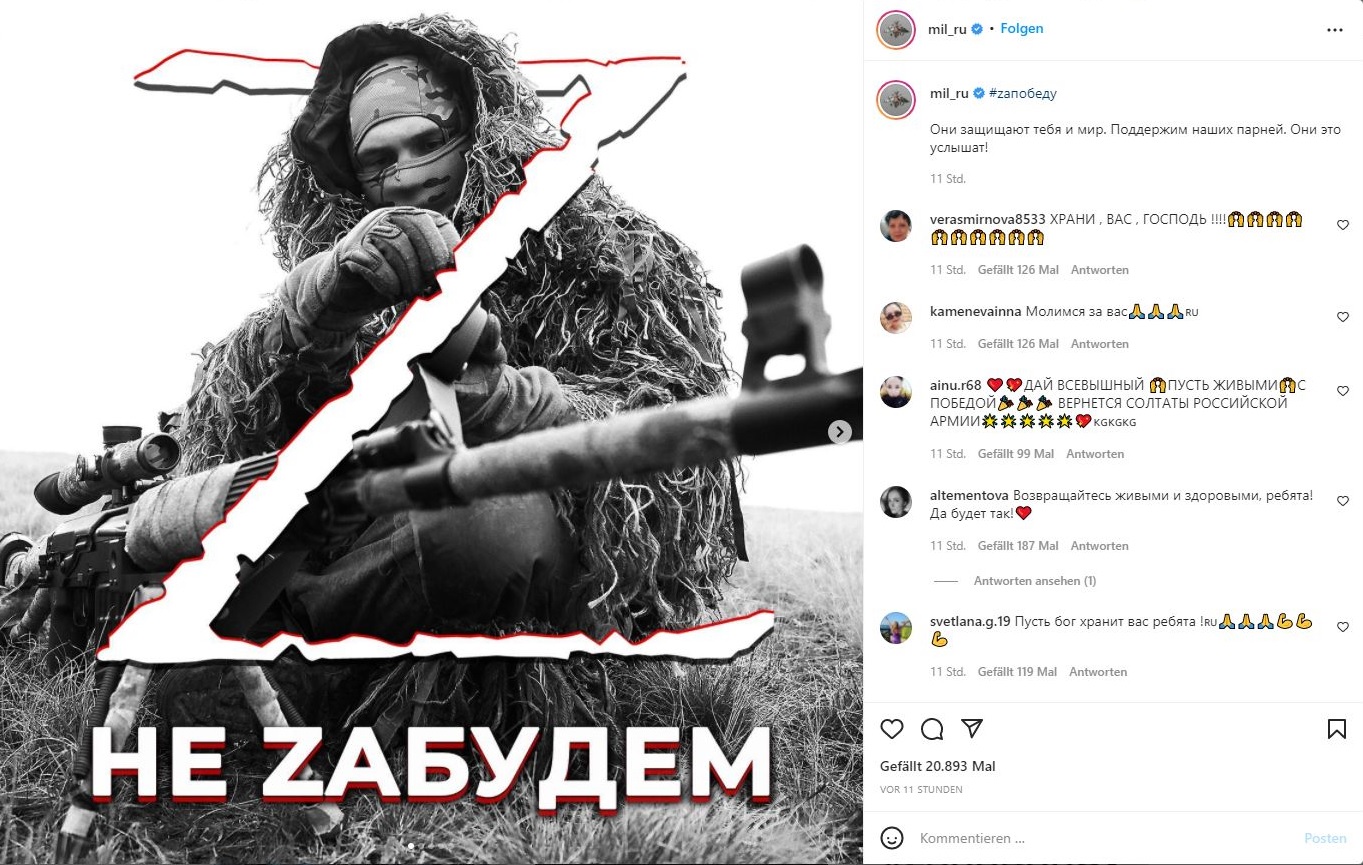Share the post with the paper plane icon
The width and height of the screenshot is (1363, 865).
pos(971,728)
